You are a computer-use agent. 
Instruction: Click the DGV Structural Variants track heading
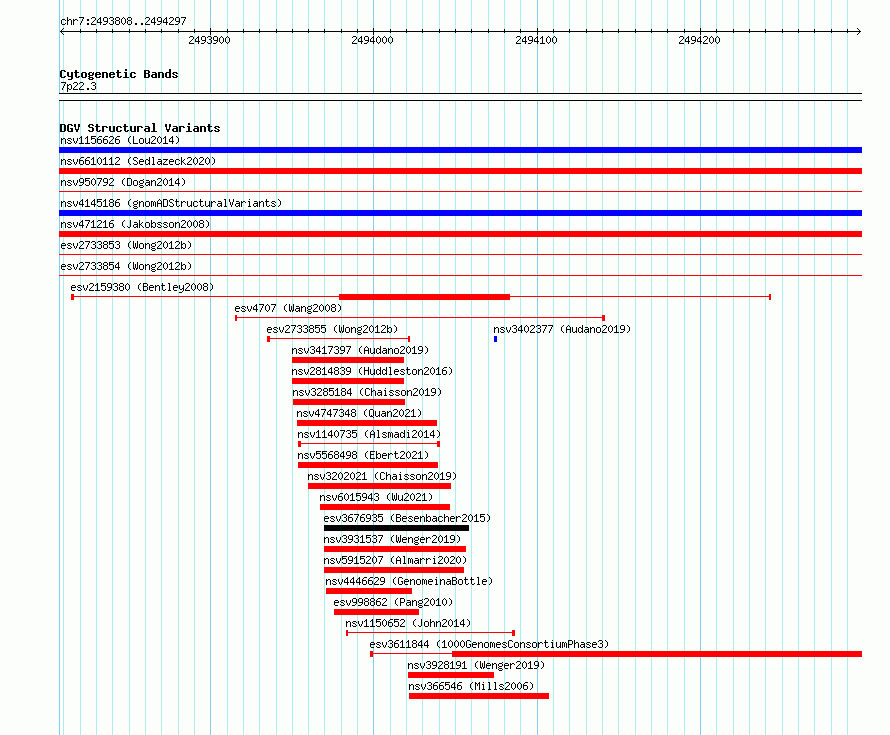140,128
